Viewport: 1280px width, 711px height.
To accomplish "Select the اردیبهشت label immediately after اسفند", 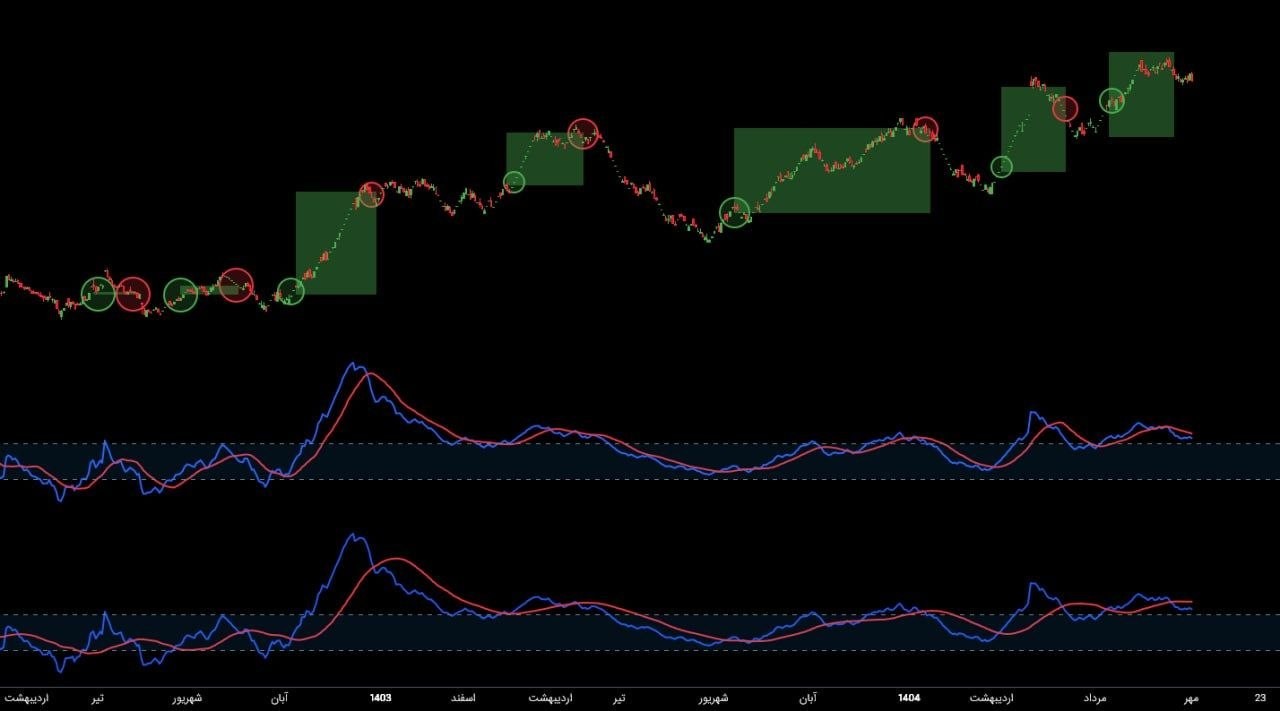I will [550, 698].
